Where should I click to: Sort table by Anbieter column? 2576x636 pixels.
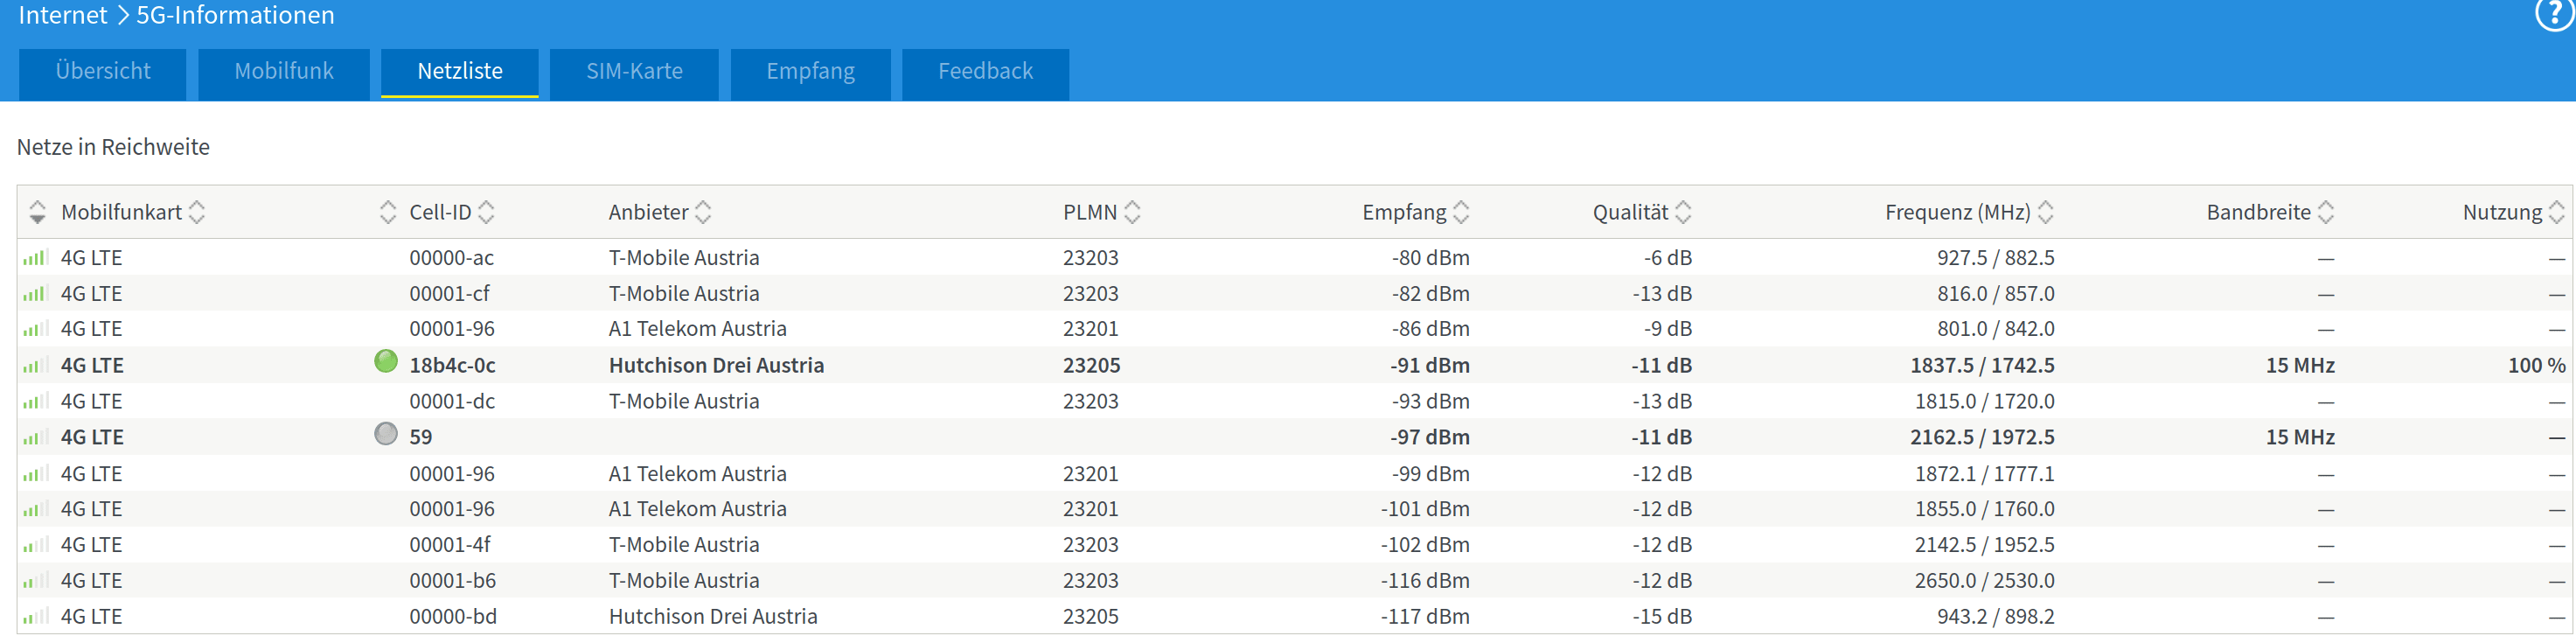pos(703,212)
